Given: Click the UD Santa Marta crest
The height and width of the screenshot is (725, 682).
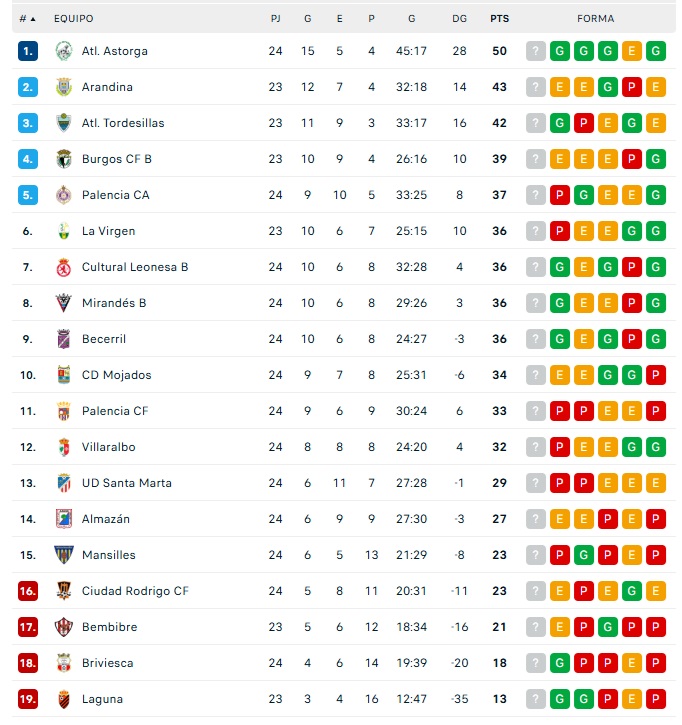Looking at the screenshot, I should (x=63, y=483).
